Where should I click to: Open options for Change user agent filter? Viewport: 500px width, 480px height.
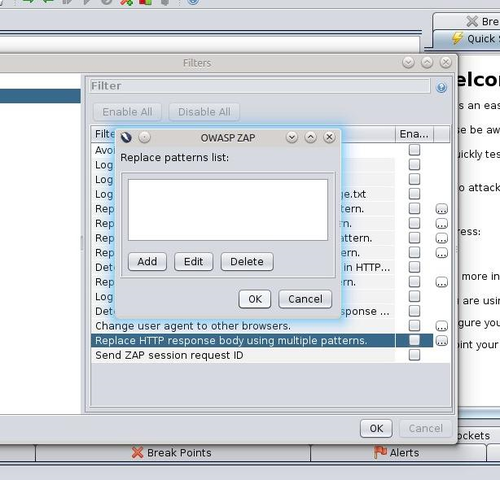[442, 326]
